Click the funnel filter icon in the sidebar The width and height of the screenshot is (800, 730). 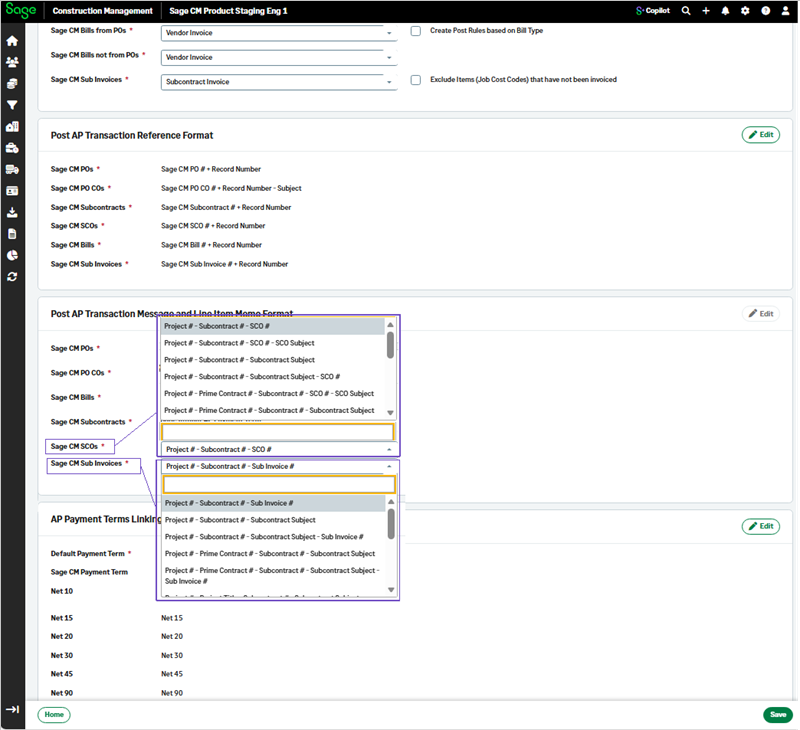pos(12,104)
